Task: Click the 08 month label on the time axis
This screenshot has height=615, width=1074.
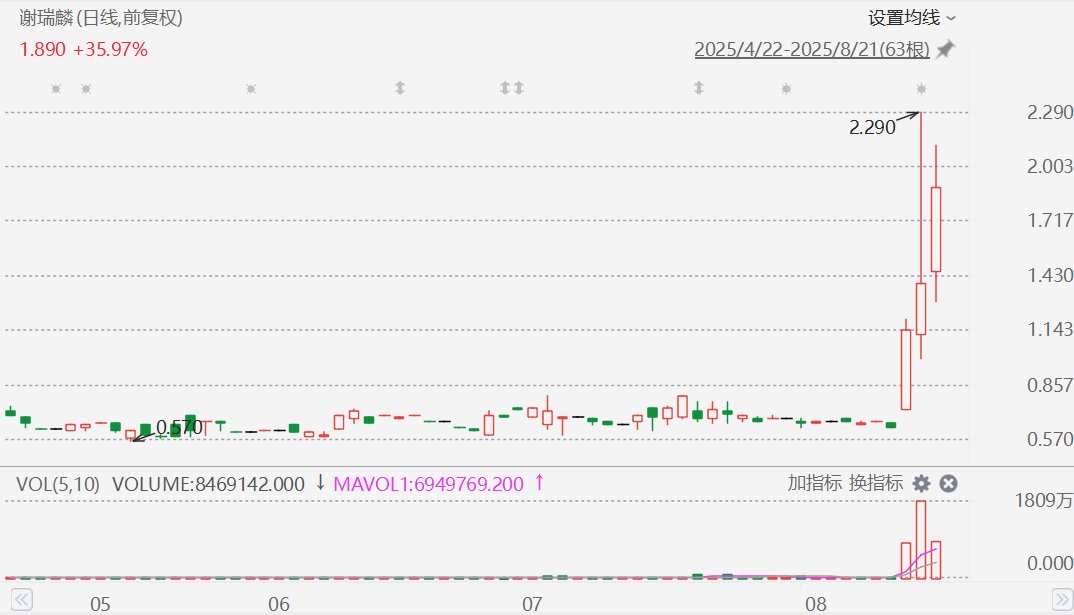Action: tap(816, 604)
